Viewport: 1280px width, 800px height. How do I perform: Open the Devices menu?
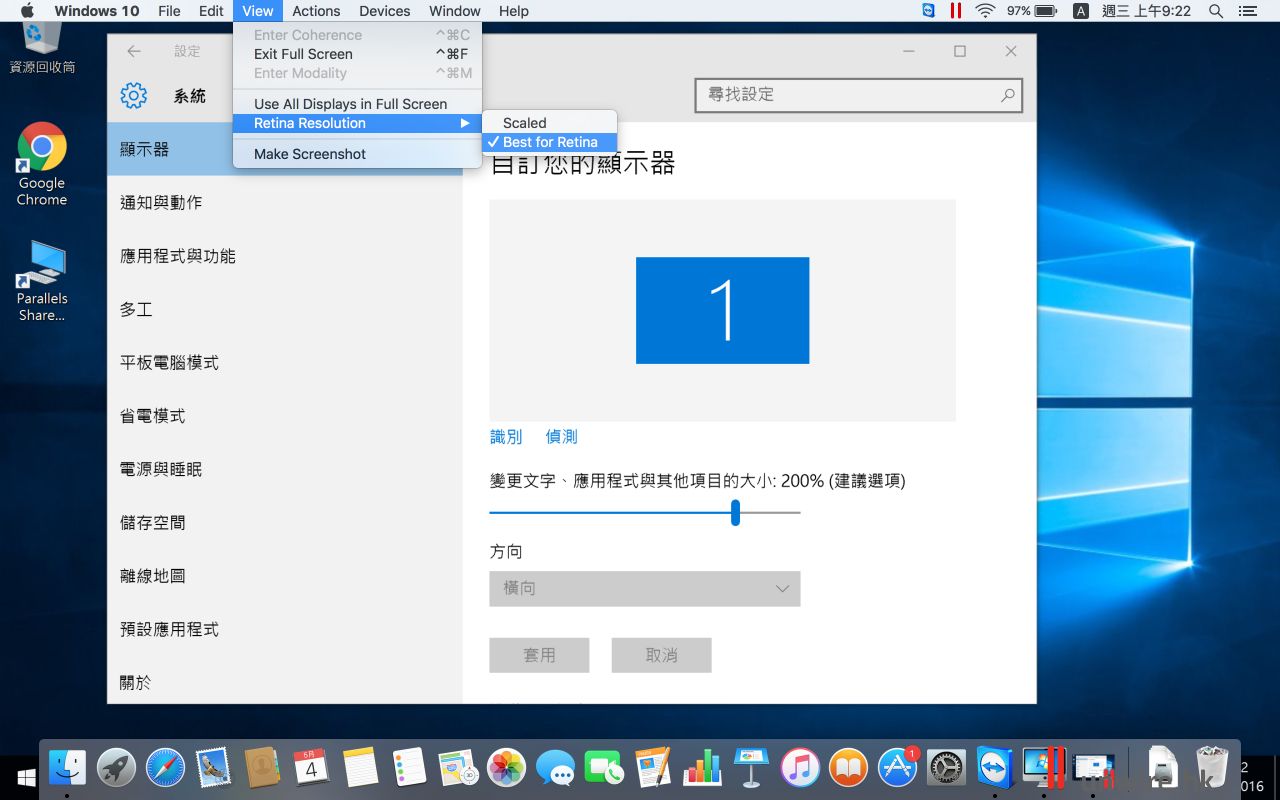(x=384, y=11)
